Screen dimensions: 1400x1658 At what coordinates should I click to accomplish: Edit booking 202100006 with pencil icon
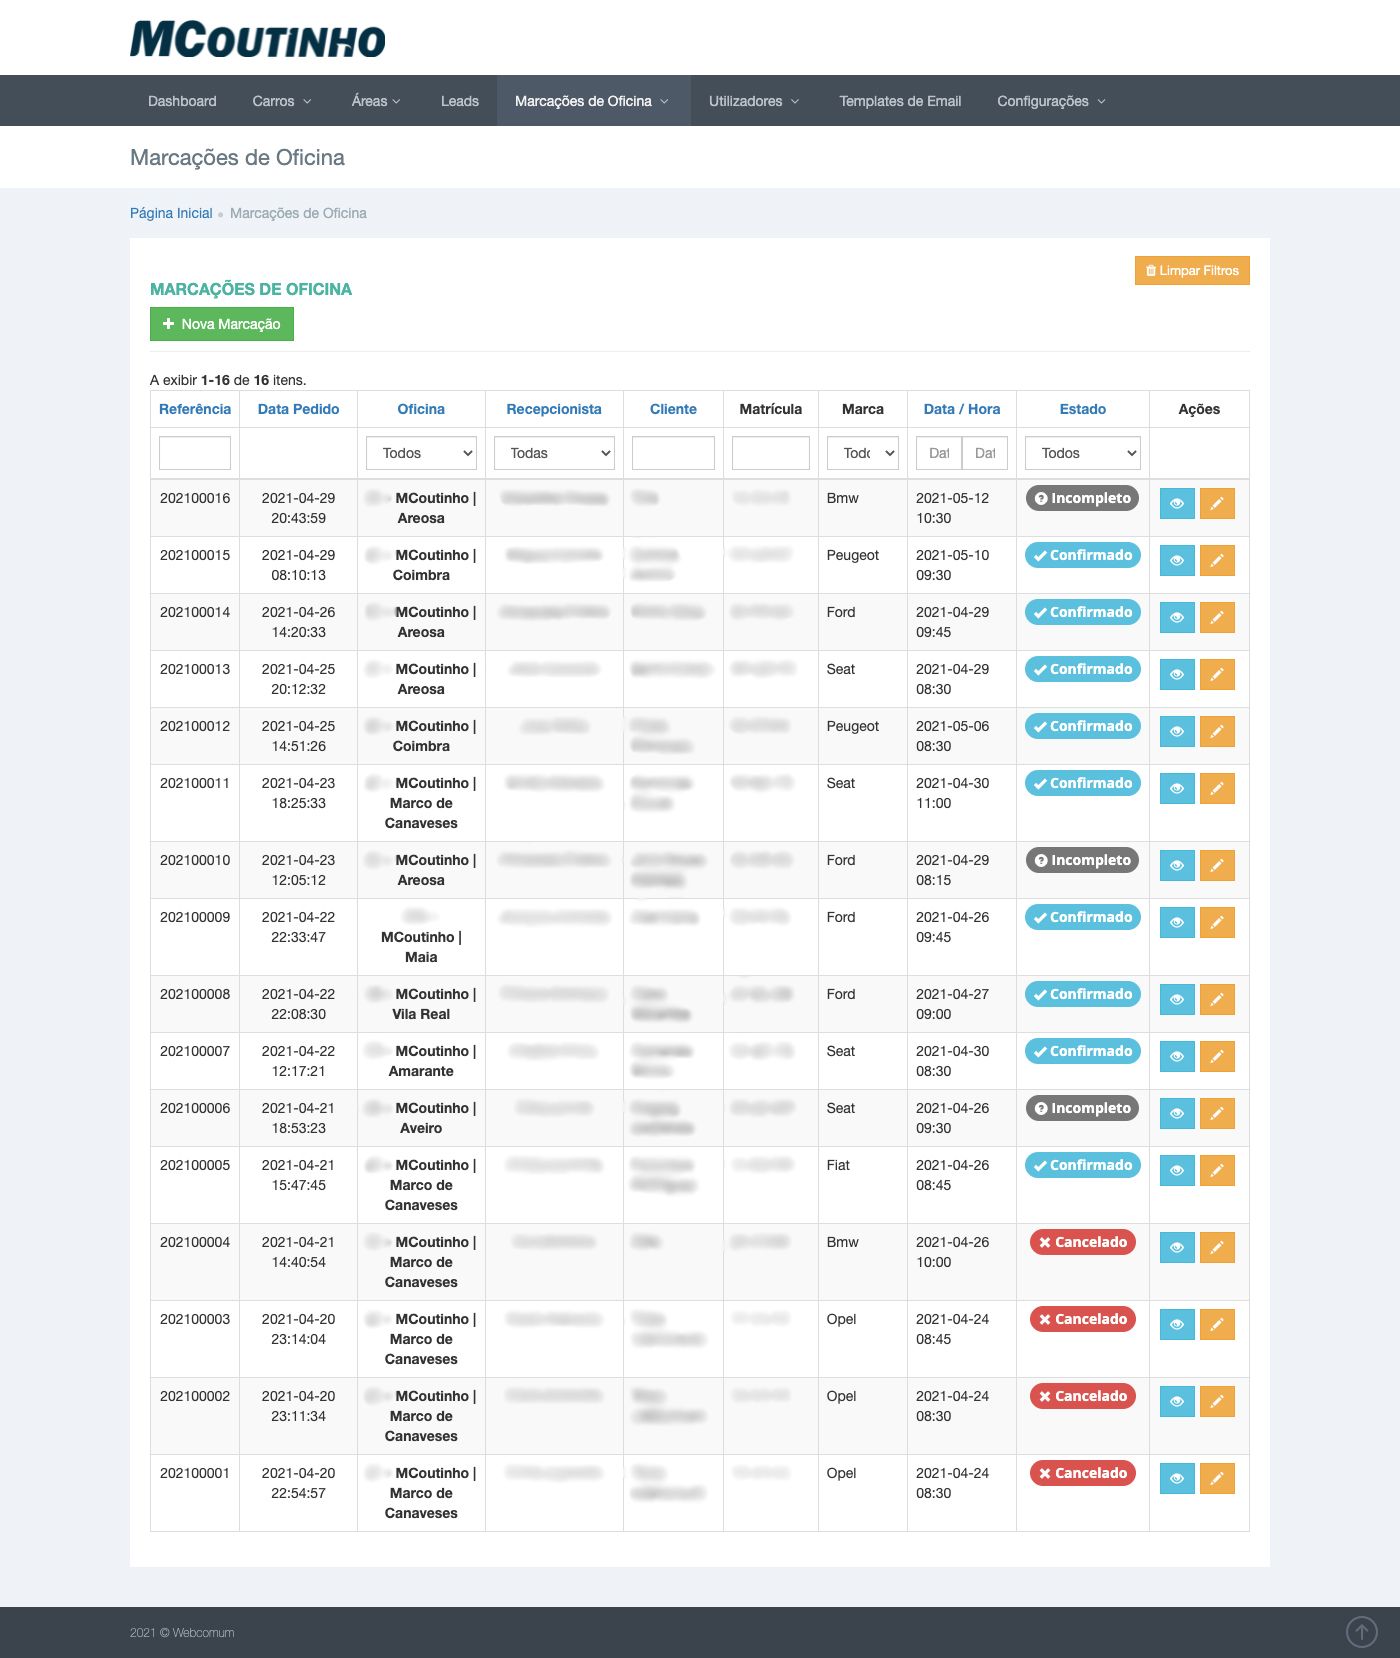(1217, 1114)
